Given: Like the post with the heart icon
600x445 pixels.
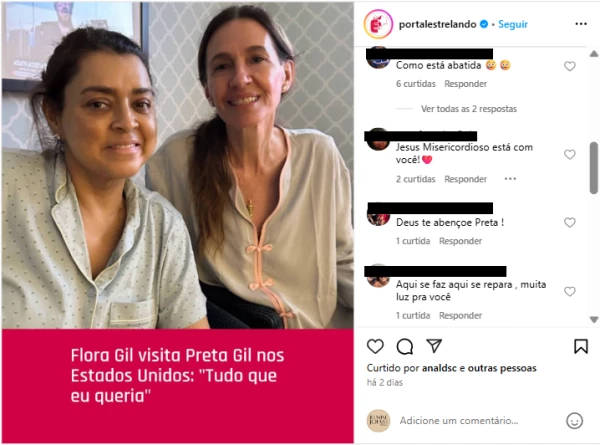Looking at the screenshot, I should (x=375, y=346).
